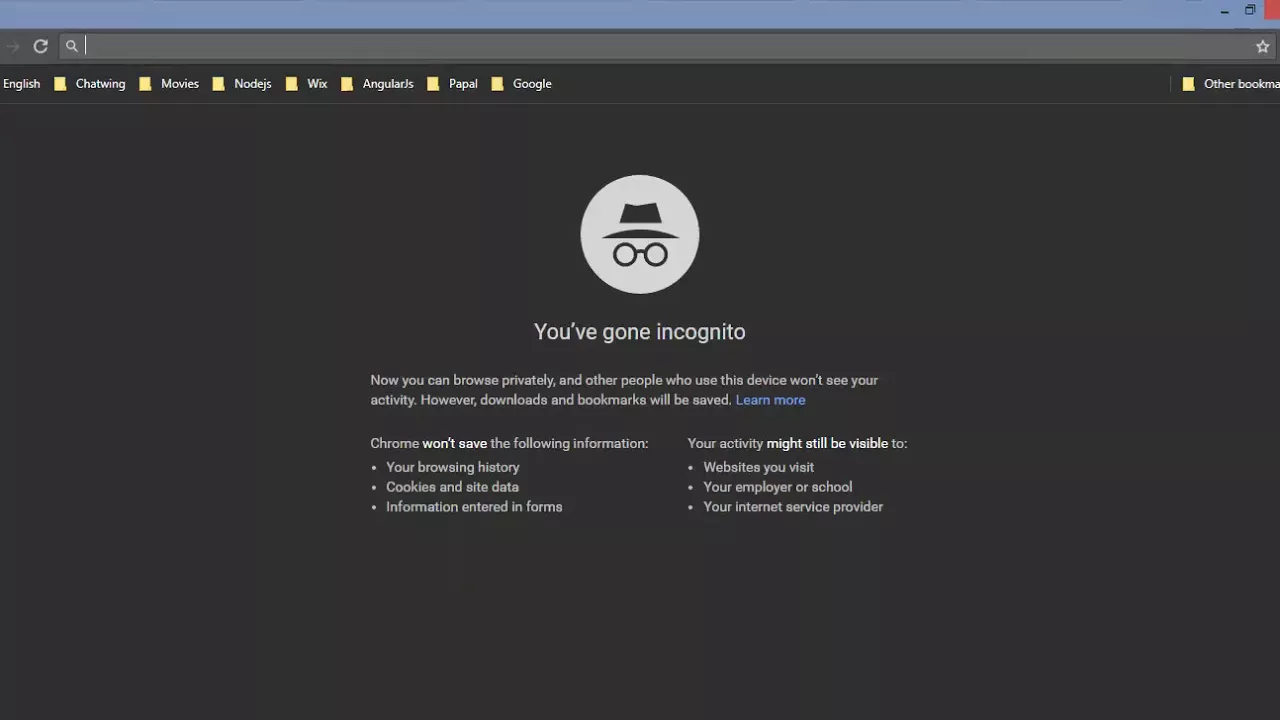
Task: Reload the page with the refresh icon
Action: [x=40, y=46]
